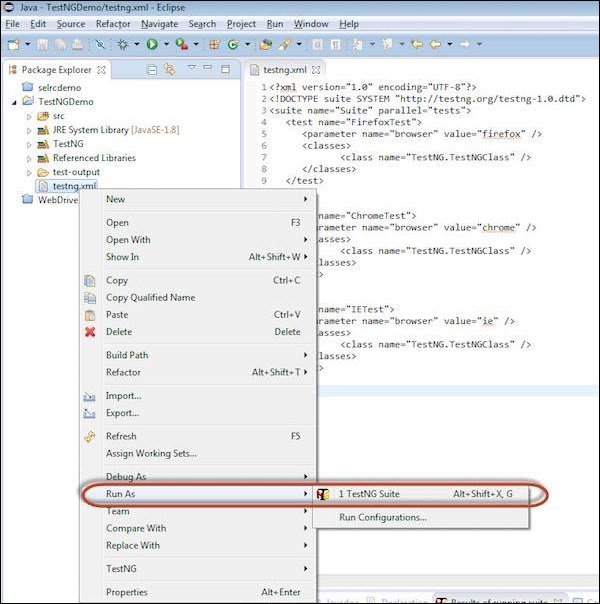This screenshot has height=604, width=600.
Task: Expand the test-output folder node
Action: click(x=29, y=173)
